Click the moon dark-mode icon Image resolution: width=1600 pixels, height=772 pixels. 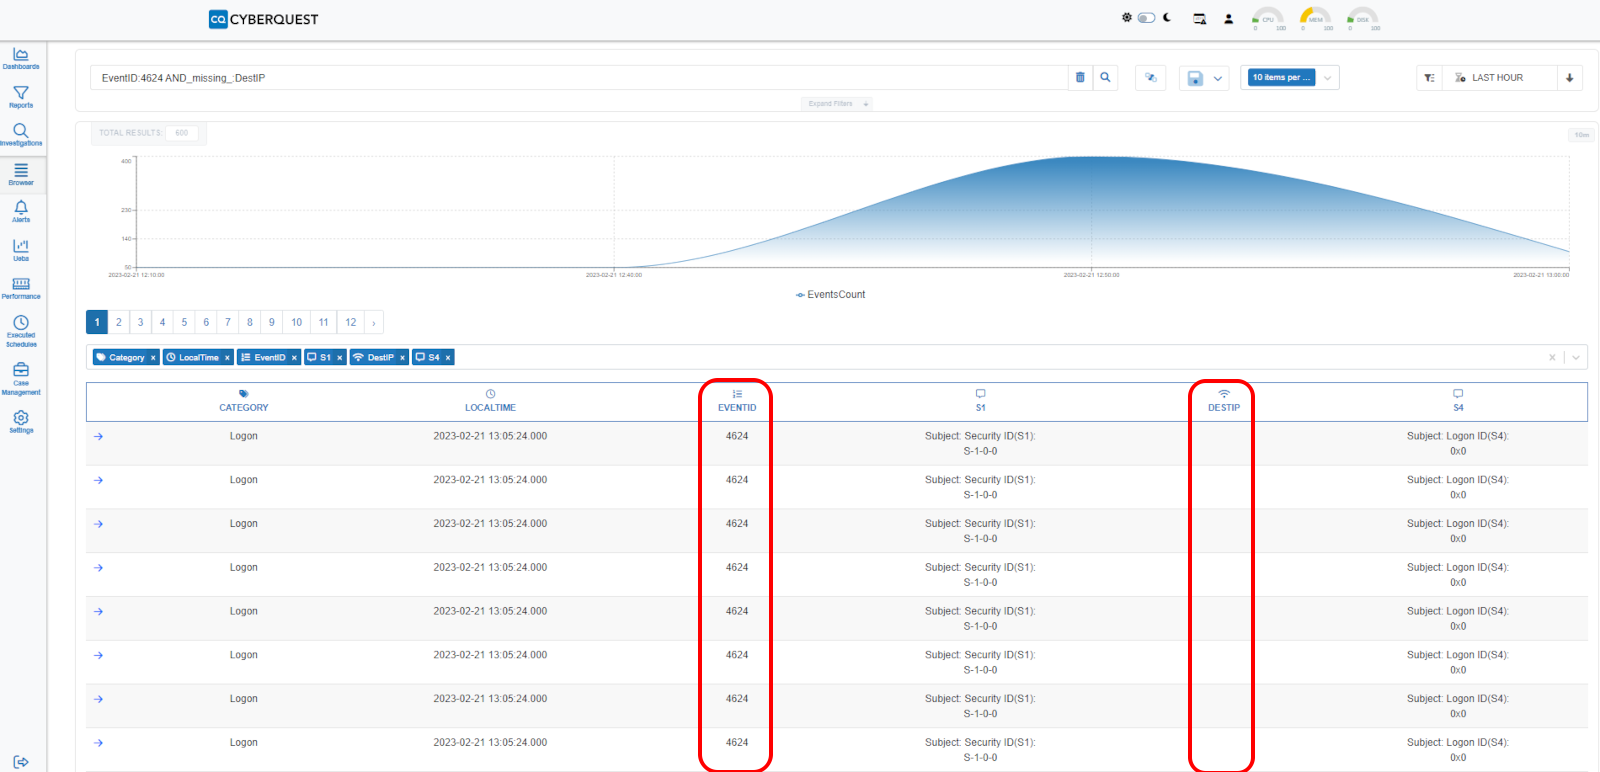1167,17
